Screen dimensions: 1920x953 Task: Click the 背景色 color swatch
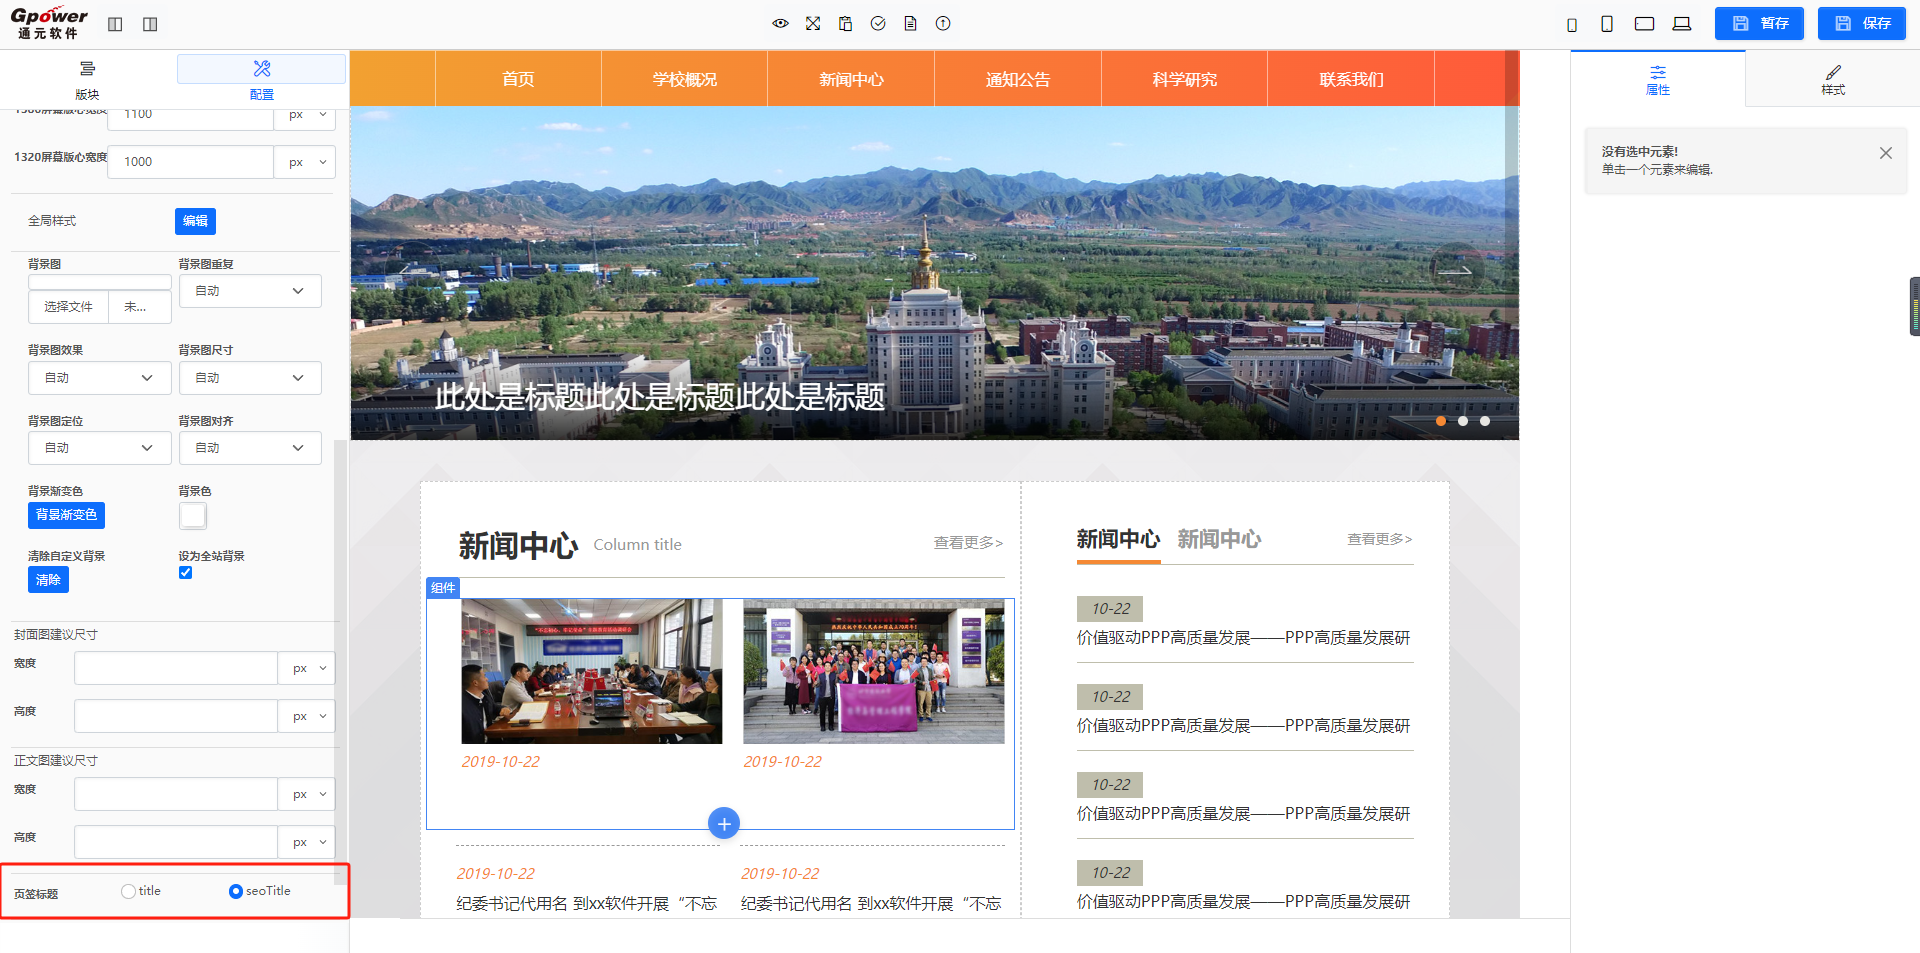click(x=193, y=516)
